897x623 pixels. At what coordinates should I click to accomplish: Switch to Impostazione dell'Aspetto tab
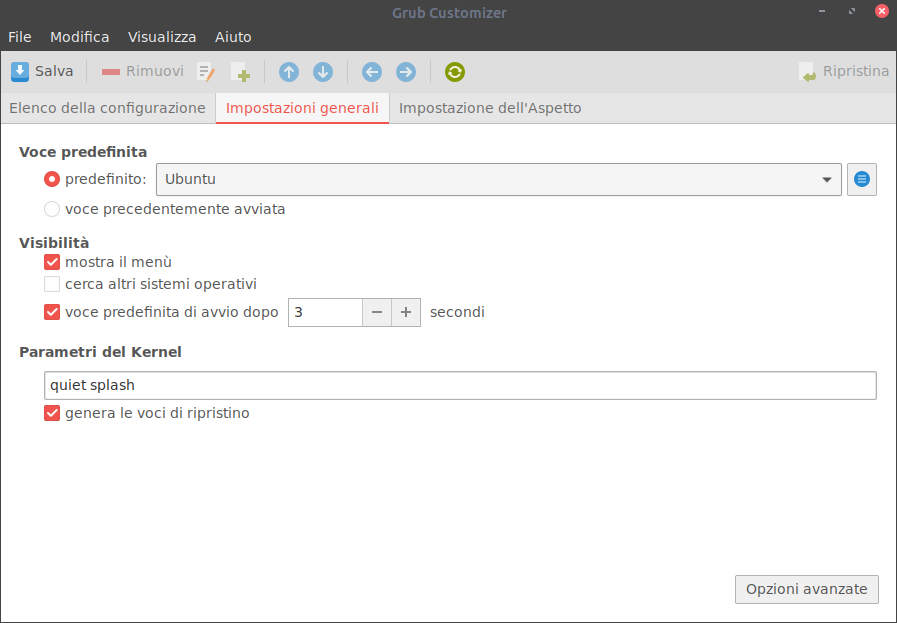(x=490, y=108)
